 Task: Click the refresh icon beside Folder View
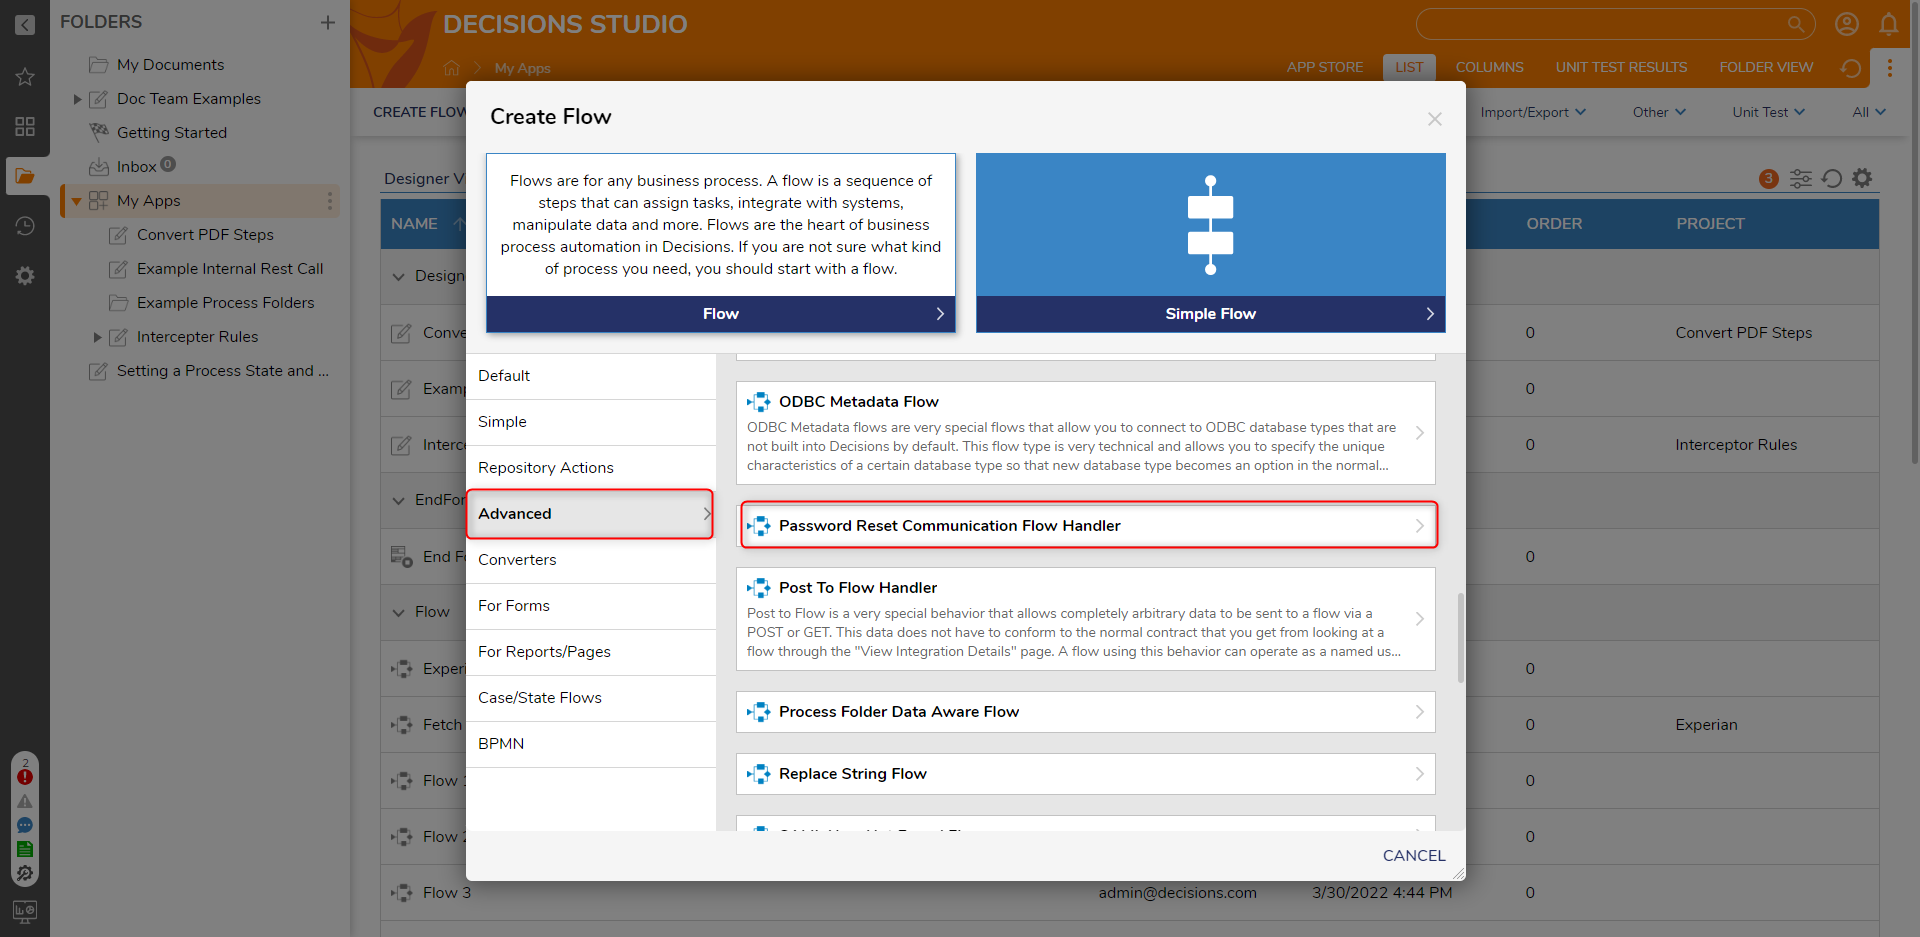[1851, 68]
